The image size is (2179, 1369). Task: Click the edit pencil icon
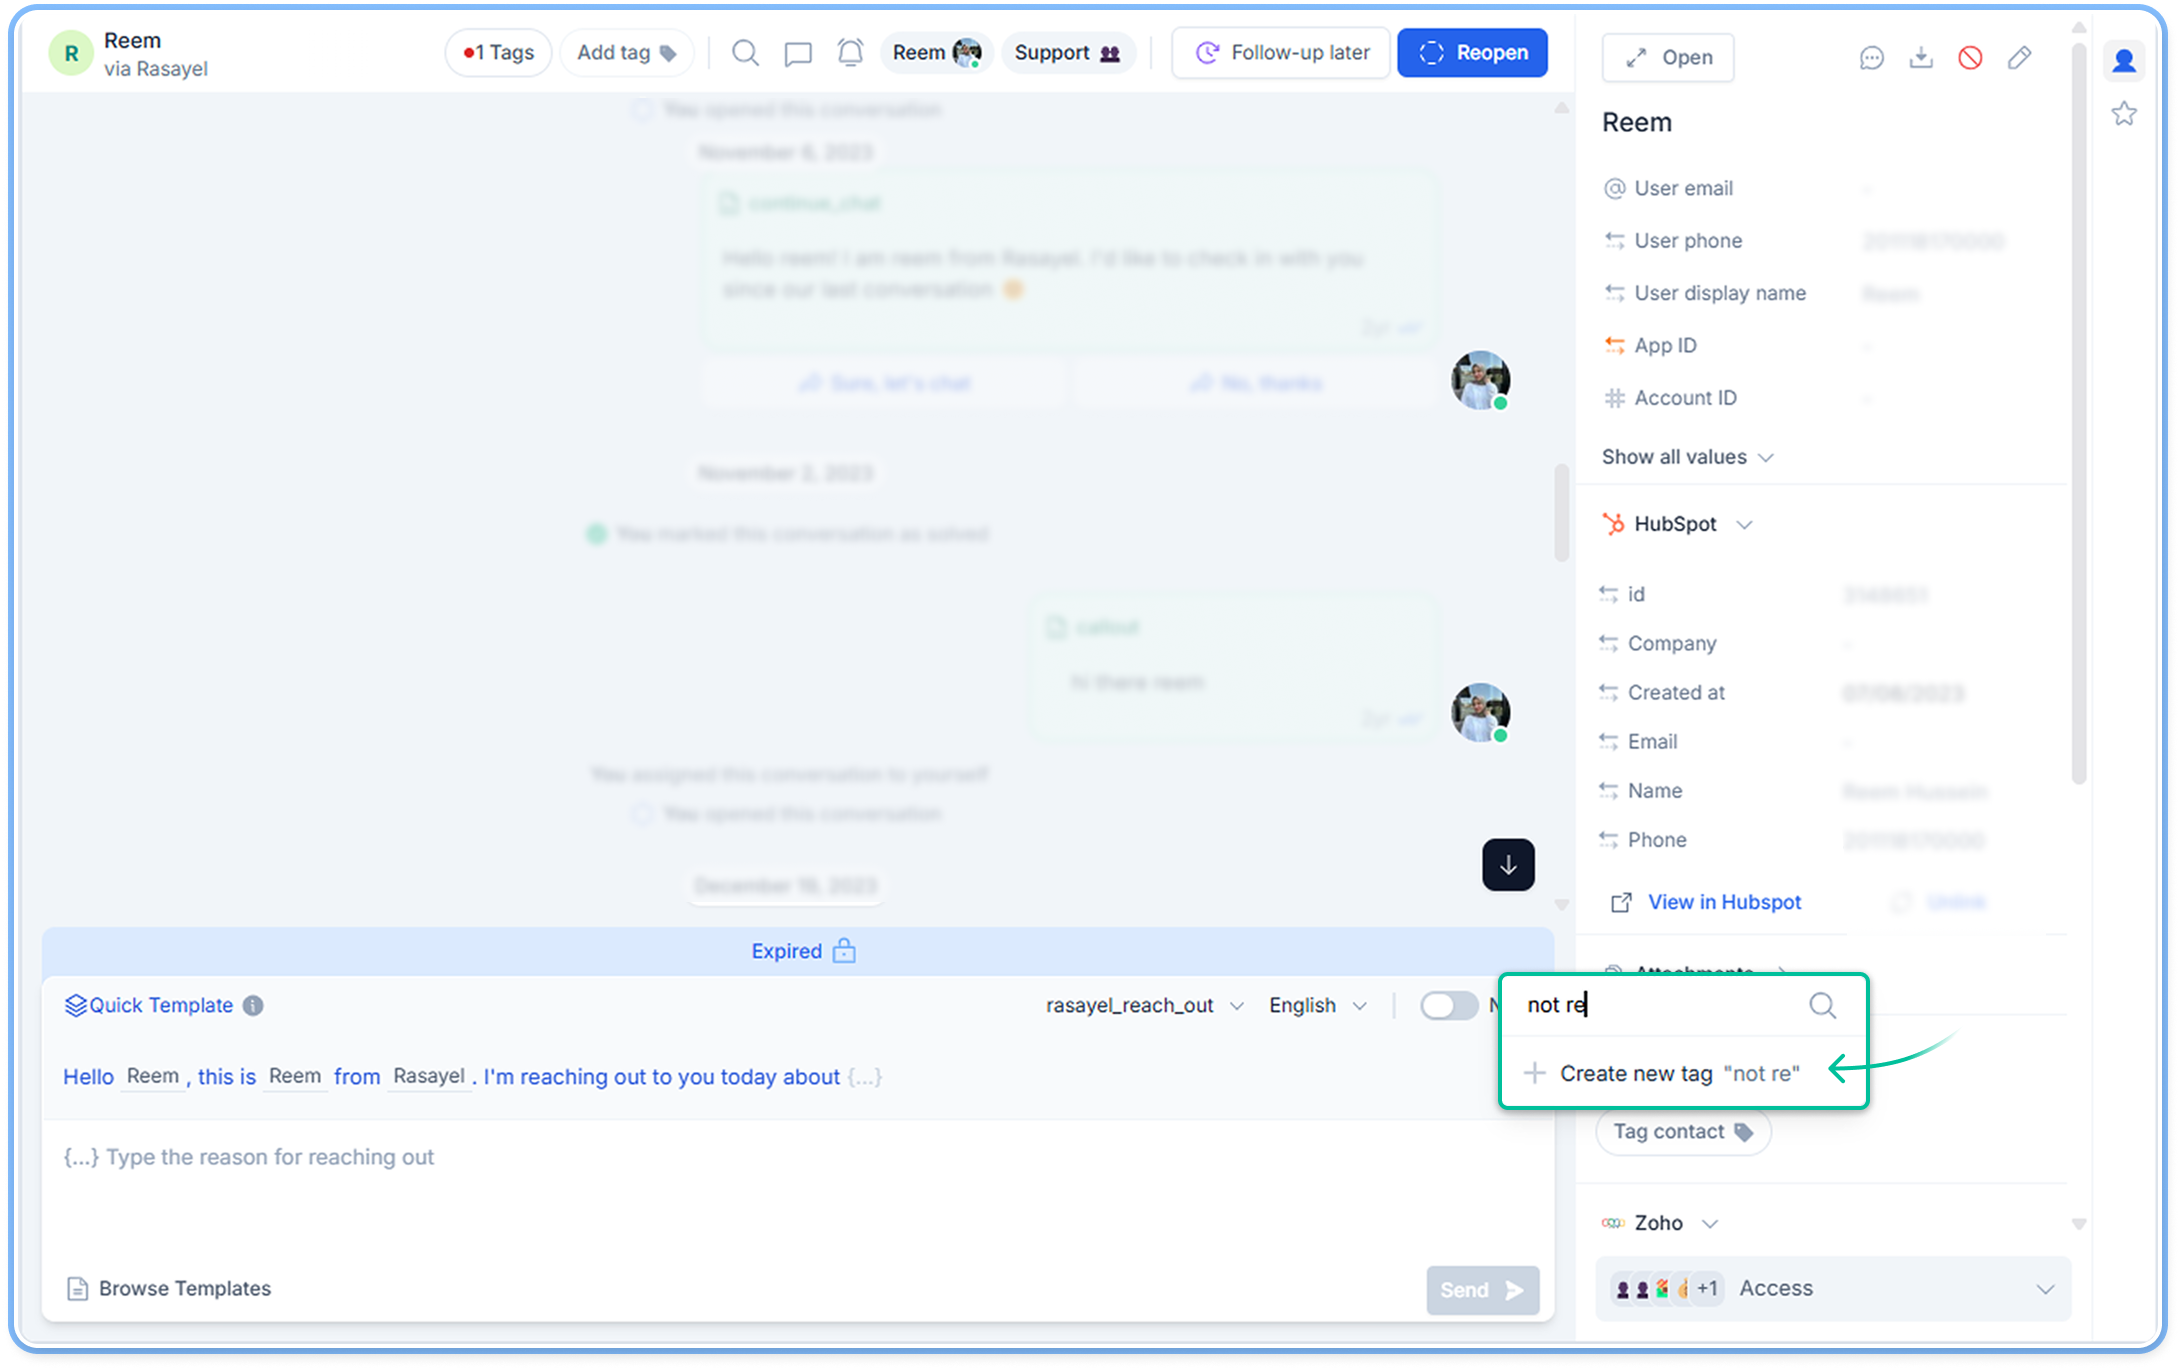point(2019,58)
